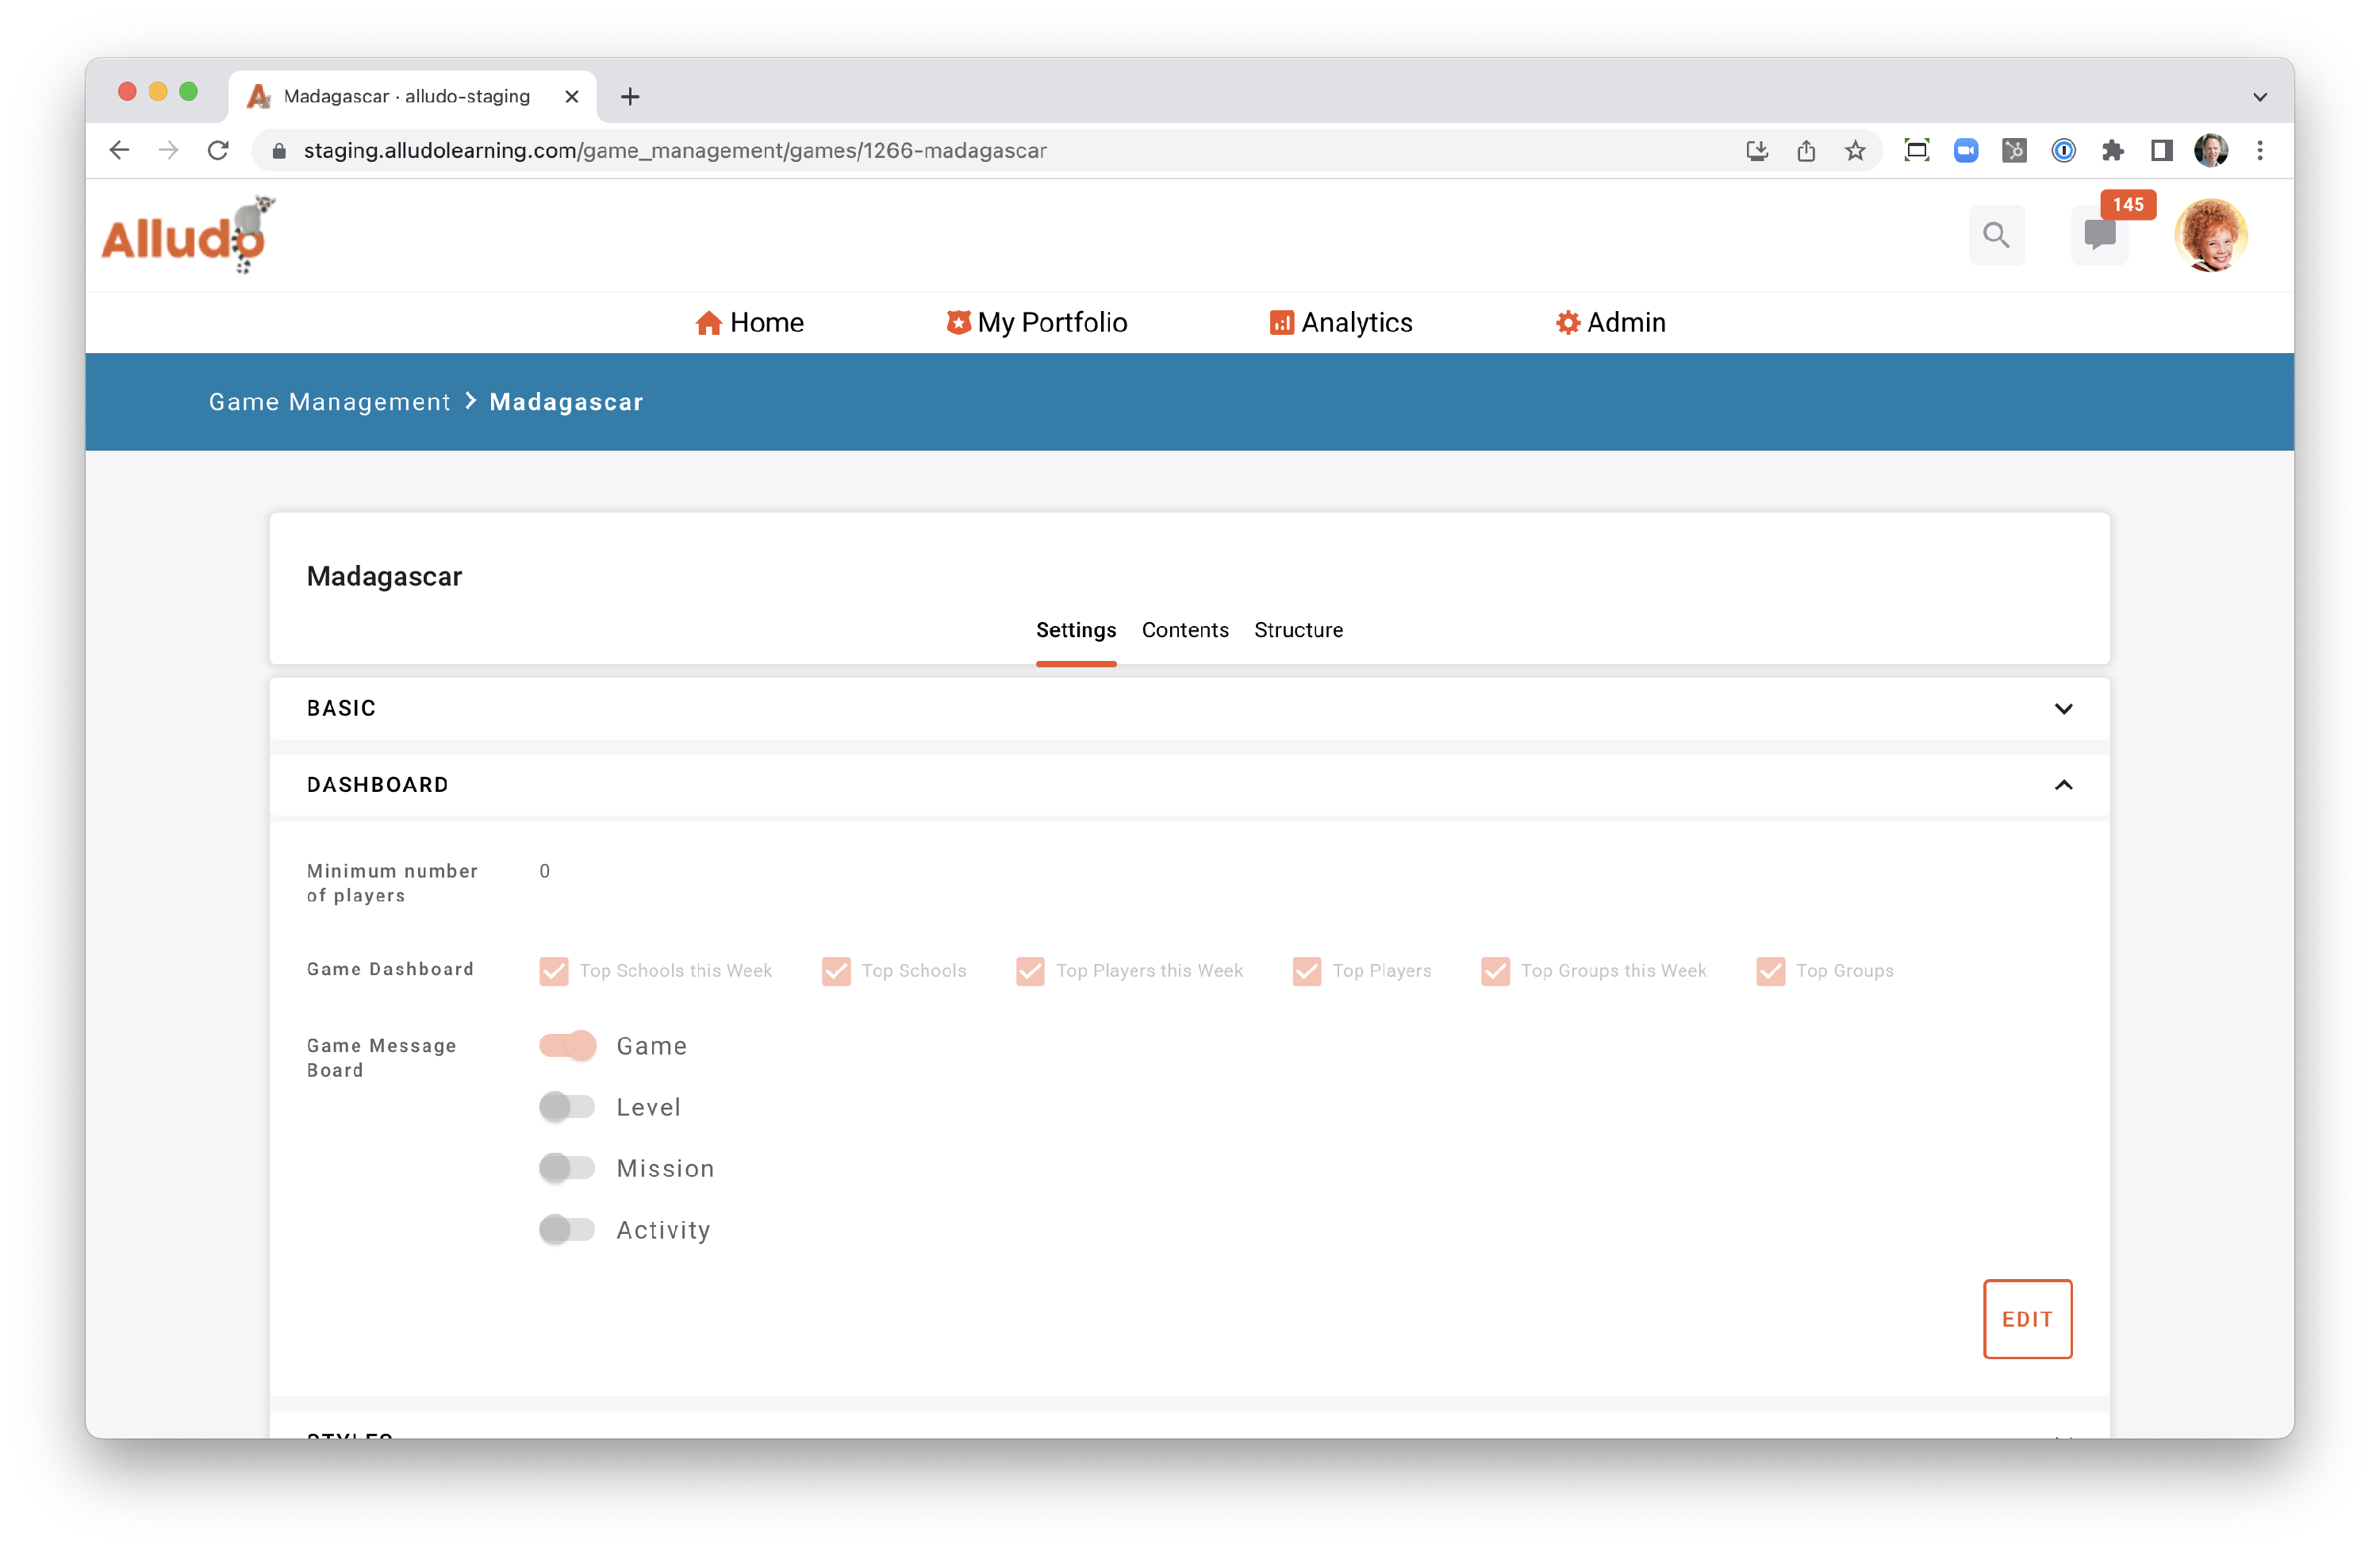The width and height of the screenshot is (2380, 1552).
Task: Click Madagascar breadcrumb
Action: pos(566,401)
